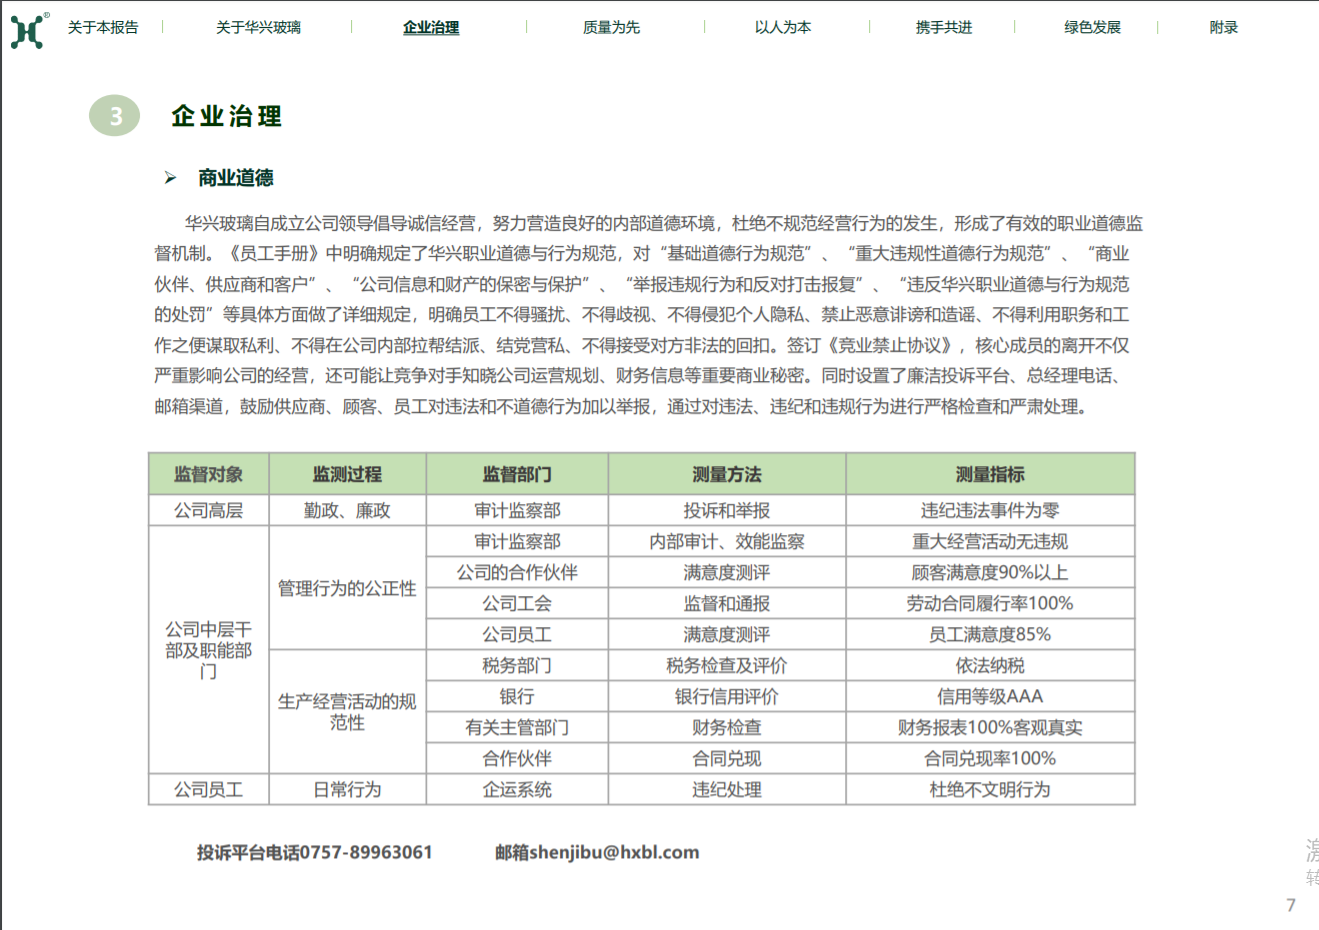Click the 税务部门 cell
The height and width of the screenshot is (930, 1319).
pos(517,665)
